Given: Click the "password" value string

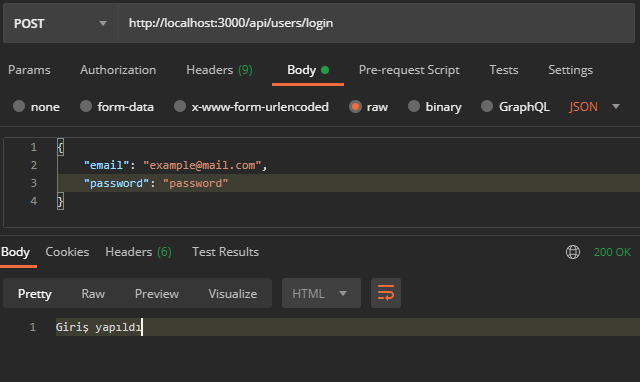Looking at the screenshot, I should coord(196,183).
